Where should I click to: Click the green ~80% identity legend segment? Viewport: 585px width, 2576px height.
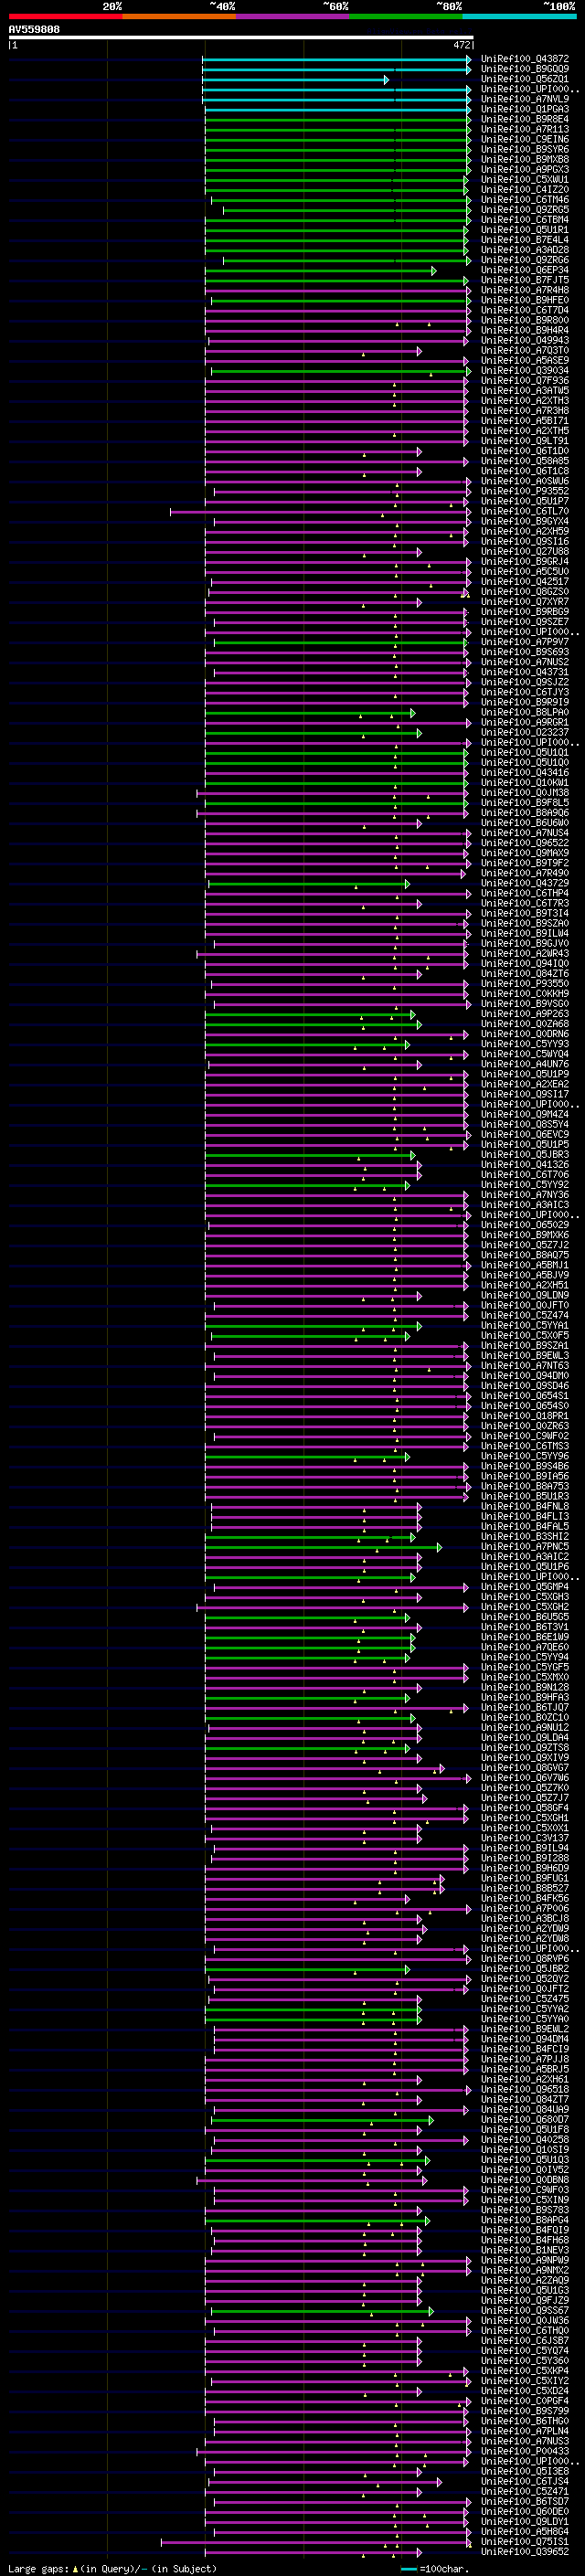click(x=406, y=16)
